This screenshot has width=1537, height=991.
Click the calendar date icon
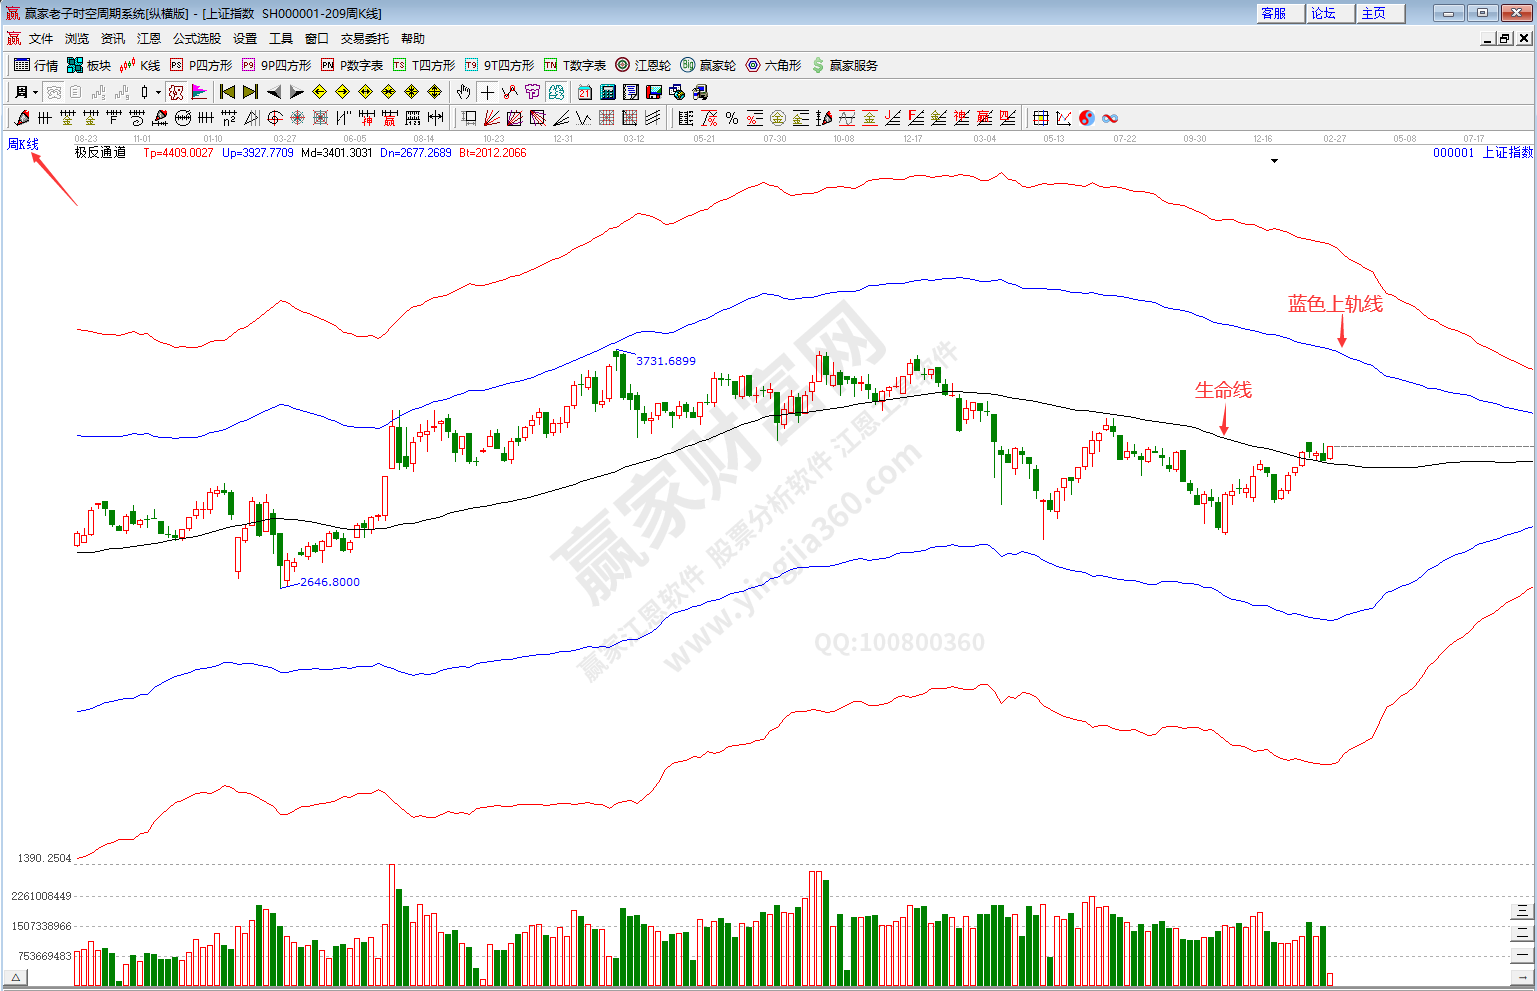(x=584, y=92)
